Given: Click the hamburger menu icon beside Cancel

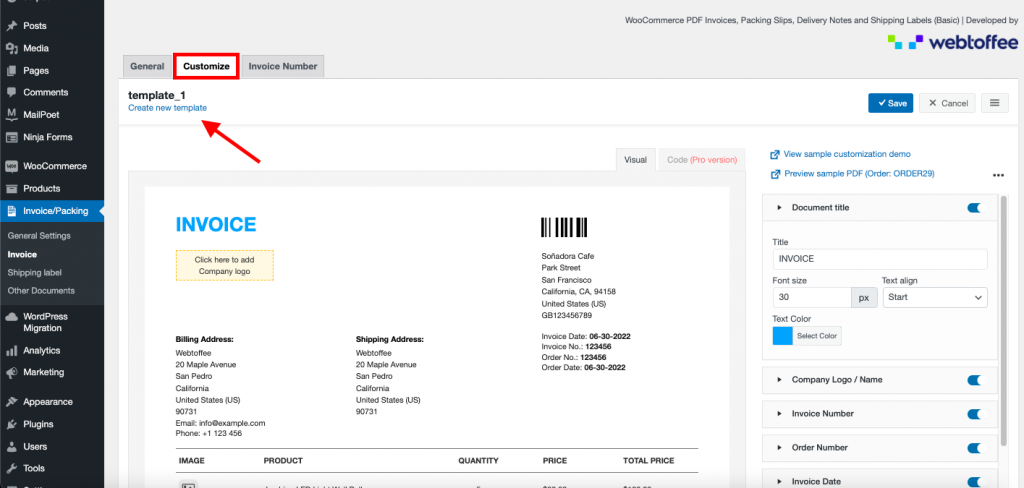Looking at the screenshot, I should [x=993, y=103].
